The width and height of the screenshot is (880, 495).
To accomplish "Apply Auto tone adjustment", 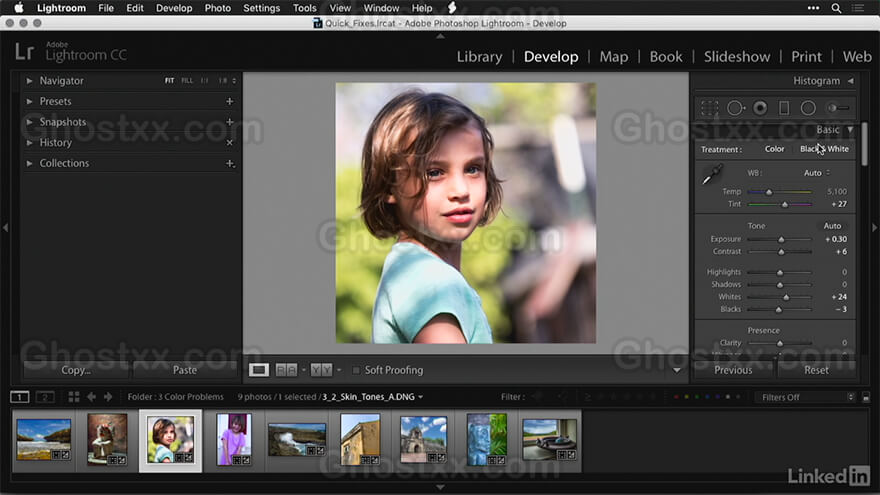I will pos(832,226).
